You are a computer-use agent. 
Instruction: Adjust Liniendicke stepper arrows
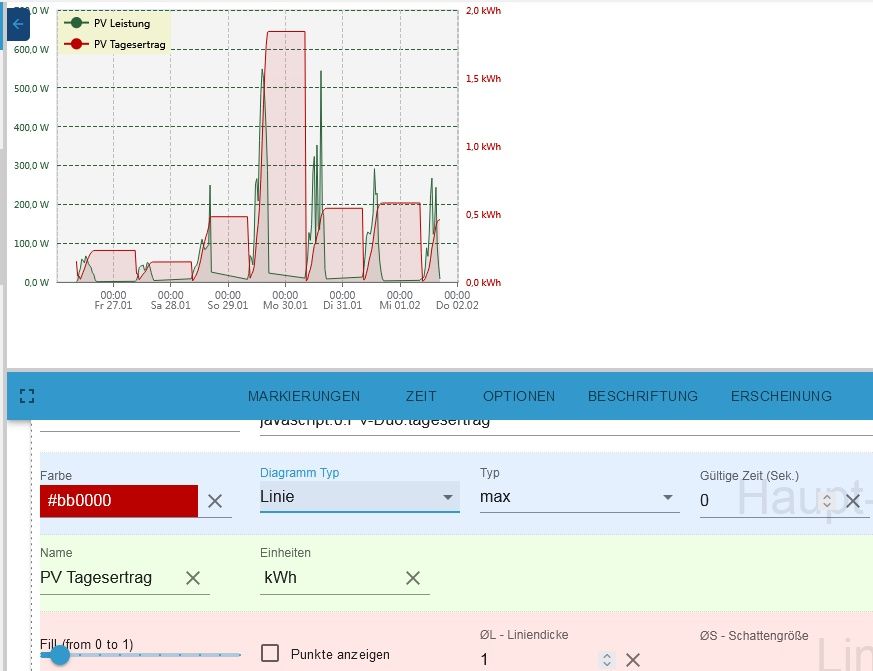point(607,660)
